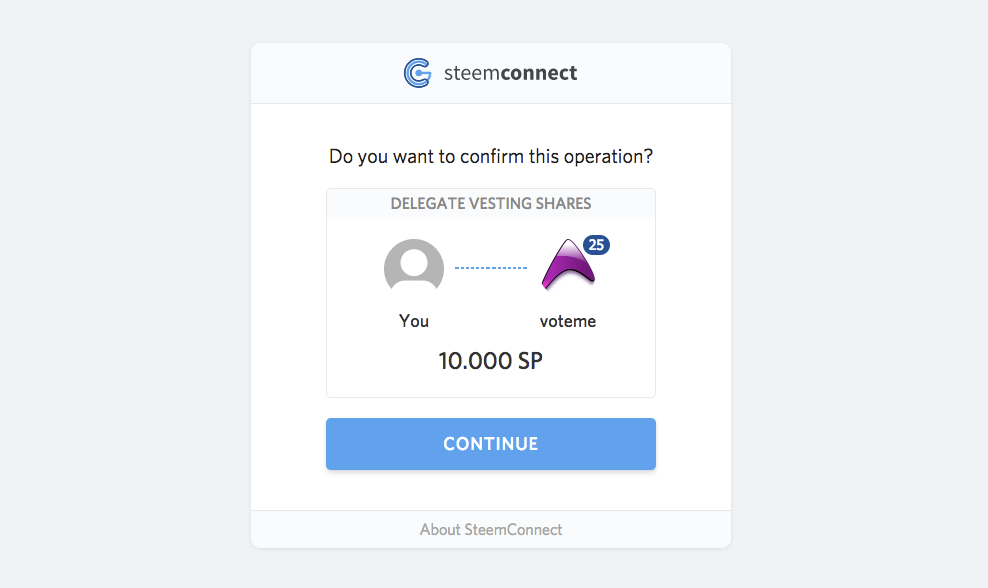This screenshot has height=588, width=988.
Task: Open the About SteemConnect link
Action: (x=491, y=529)
